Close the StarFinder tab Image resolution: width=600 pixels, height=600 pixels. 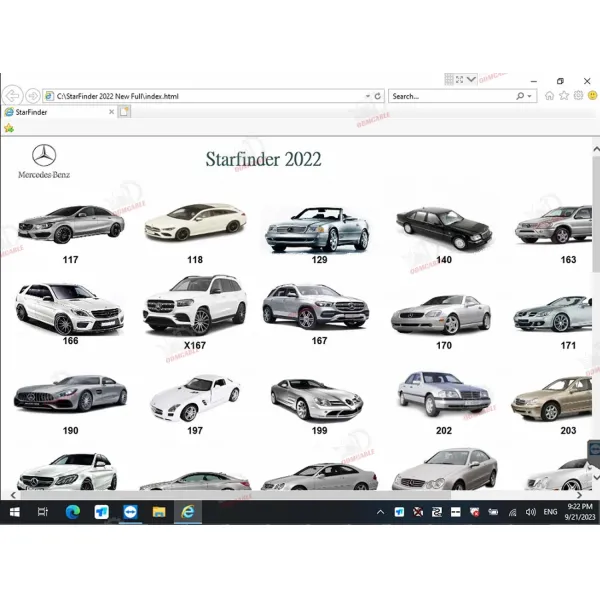click(x=111, y=112)
